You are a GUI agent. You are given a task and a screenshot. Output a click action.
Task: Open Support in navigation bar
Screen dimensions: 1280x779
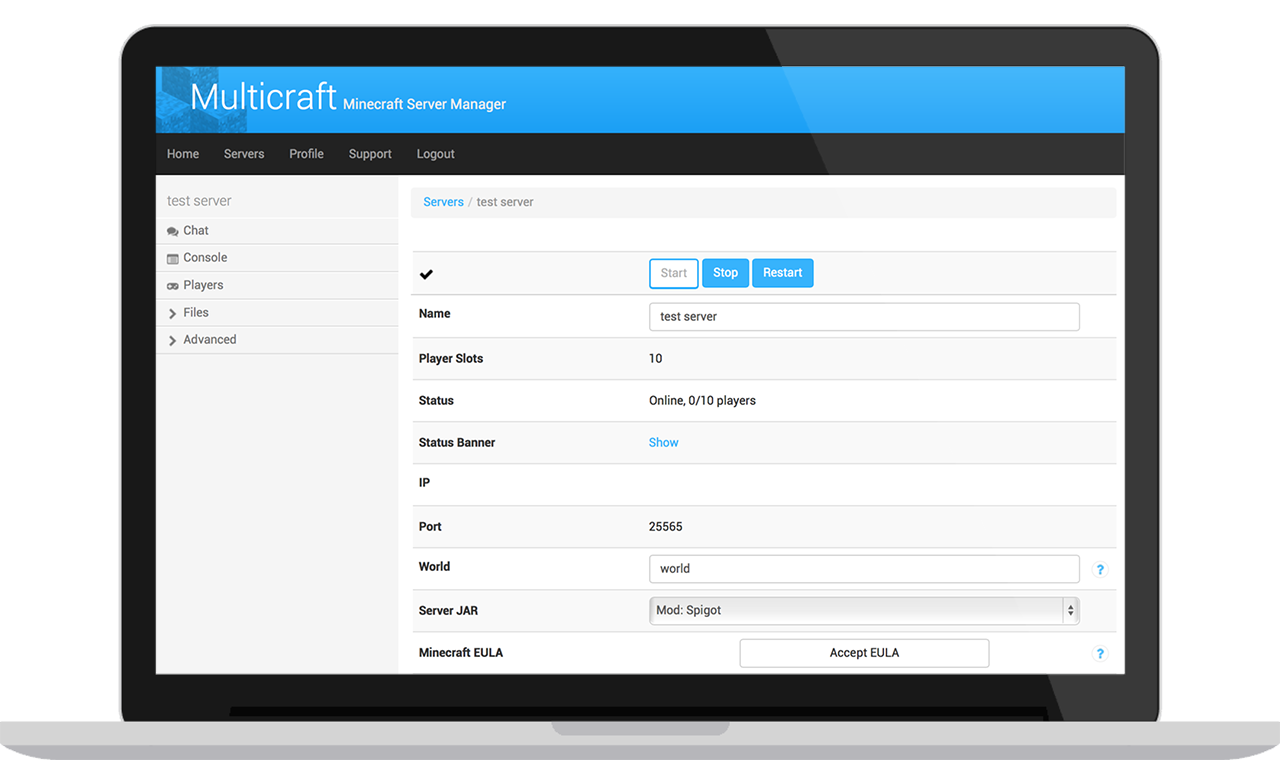pyautogui.click(x=370, y=154)
